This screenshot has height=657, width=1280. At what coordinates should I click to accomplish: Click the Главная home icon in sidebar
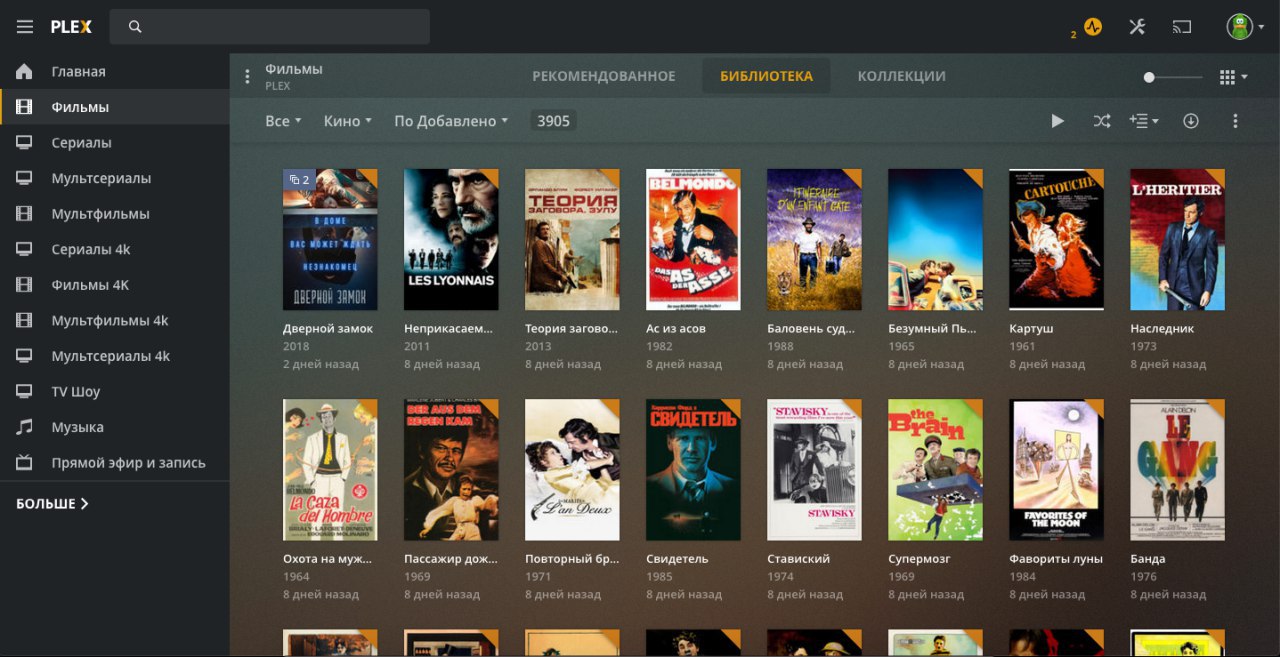click(x=25, y=72)
